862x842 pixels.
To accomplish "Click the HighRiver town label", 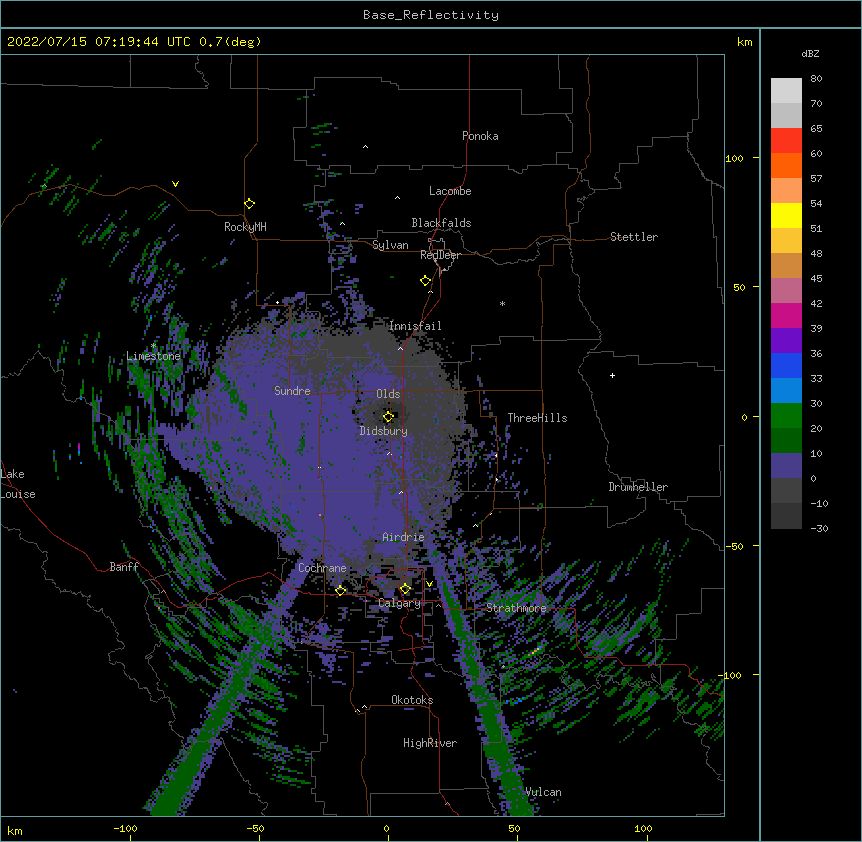I will tap(430, 743).
